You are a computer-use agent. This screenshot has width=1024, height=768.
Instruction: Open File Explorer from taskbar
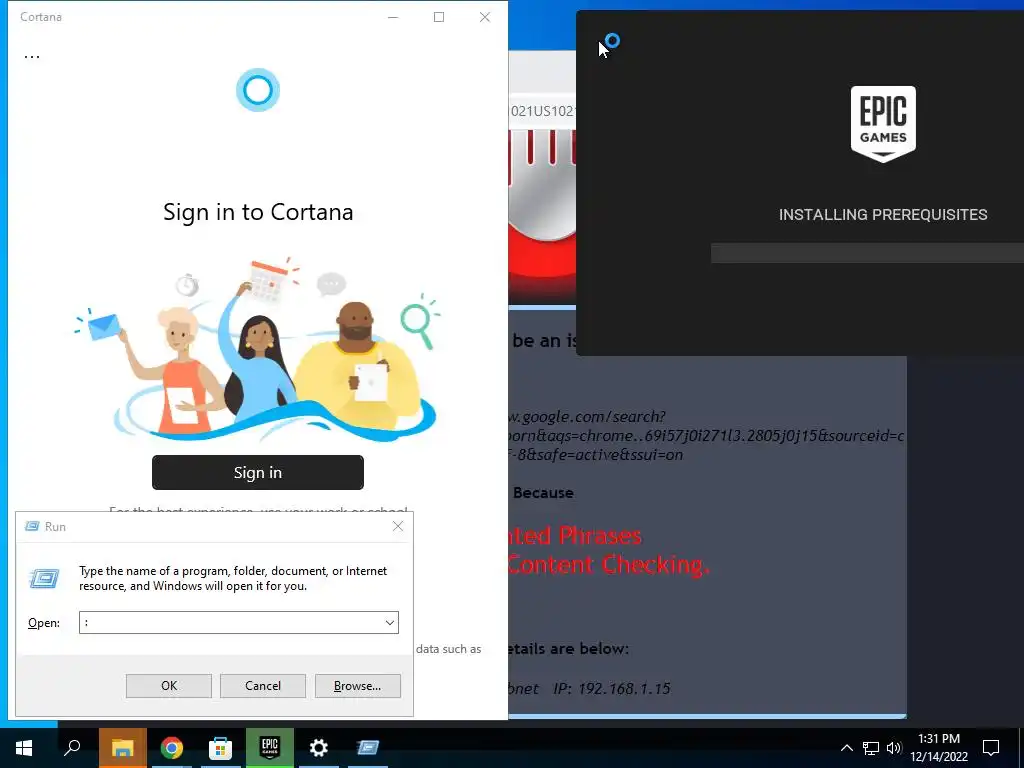coord(122,748)
